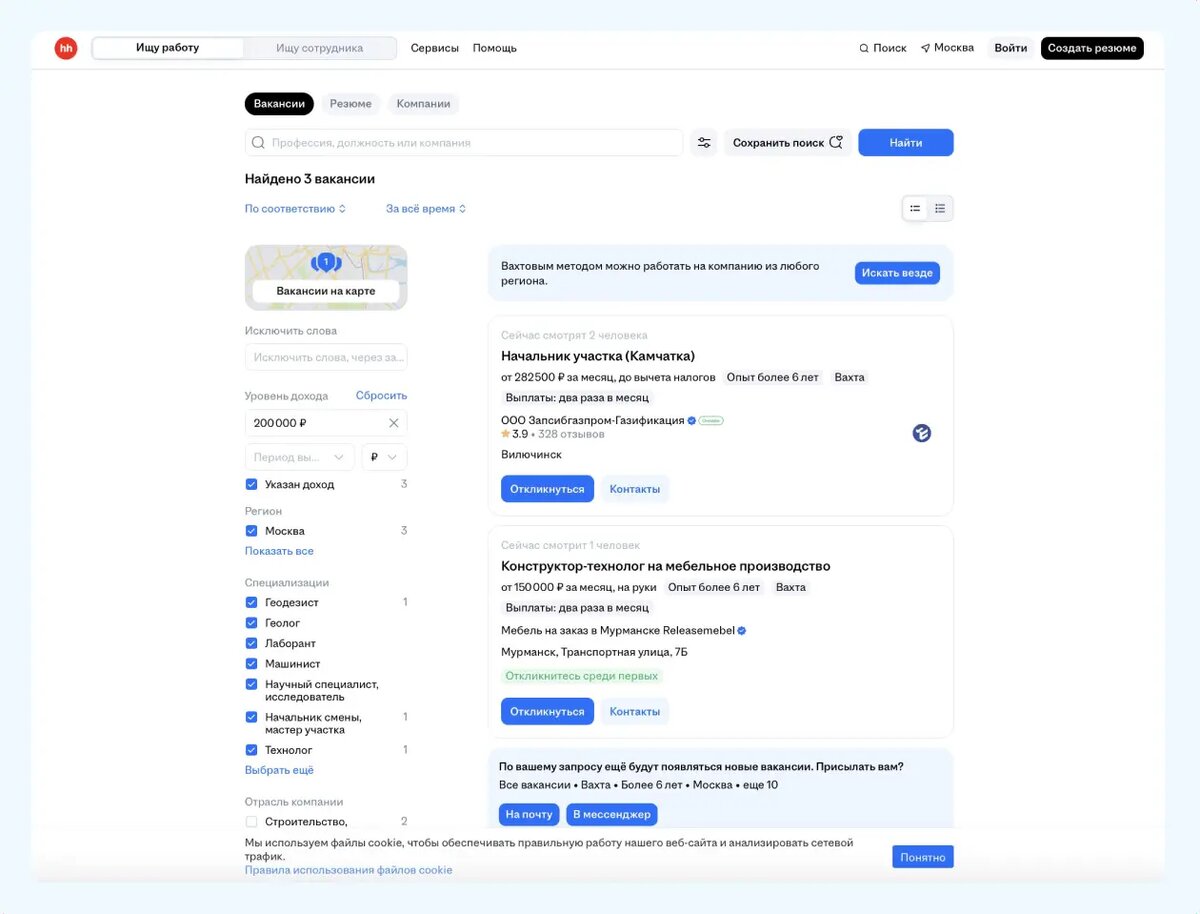Click the employer logo on the Камчатка vacancy
The width and height of the screenshot is (1200, 914).
tap(921, 433)
